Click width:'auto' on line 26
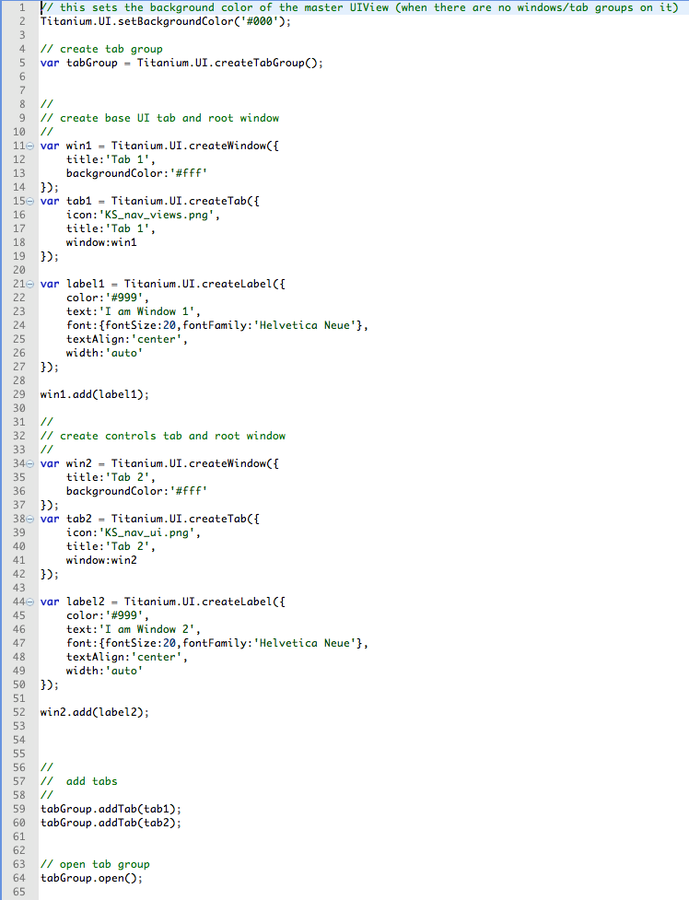Viewport: 689px width, 900px height. [104, 353]
